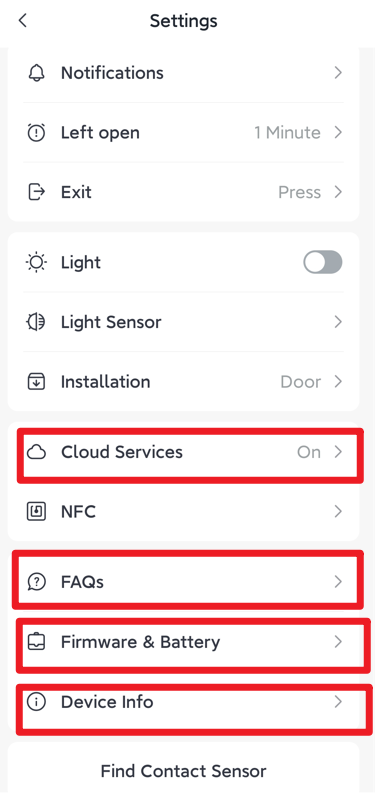Click the Notifications bell icon
The height and width of the screenshot is (795, 379).
click(x=36, y=73)
